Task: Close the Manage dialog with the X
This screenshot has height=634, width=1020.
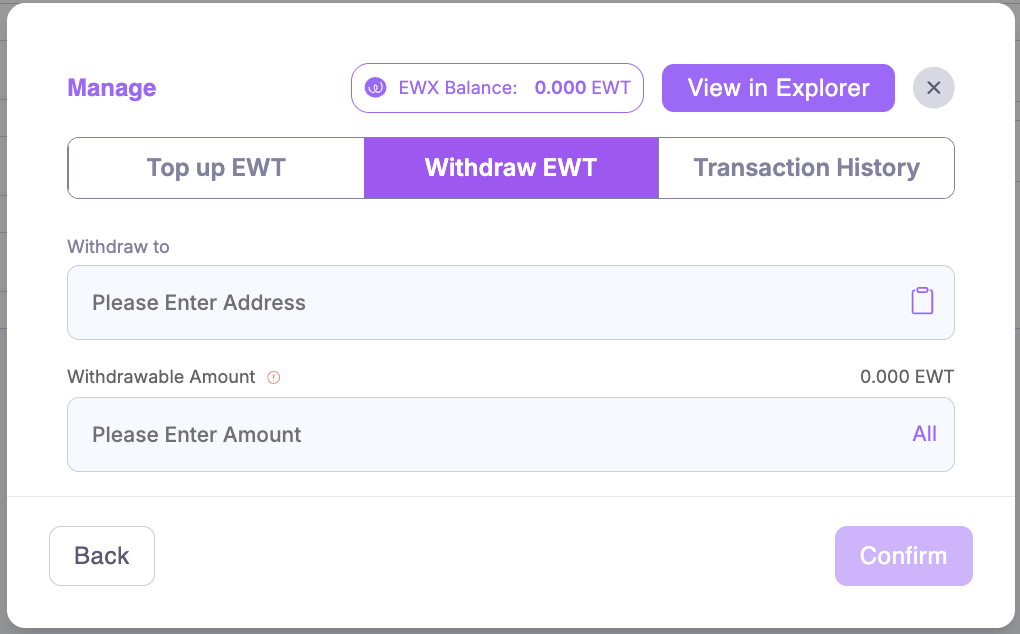Action: 934,88
